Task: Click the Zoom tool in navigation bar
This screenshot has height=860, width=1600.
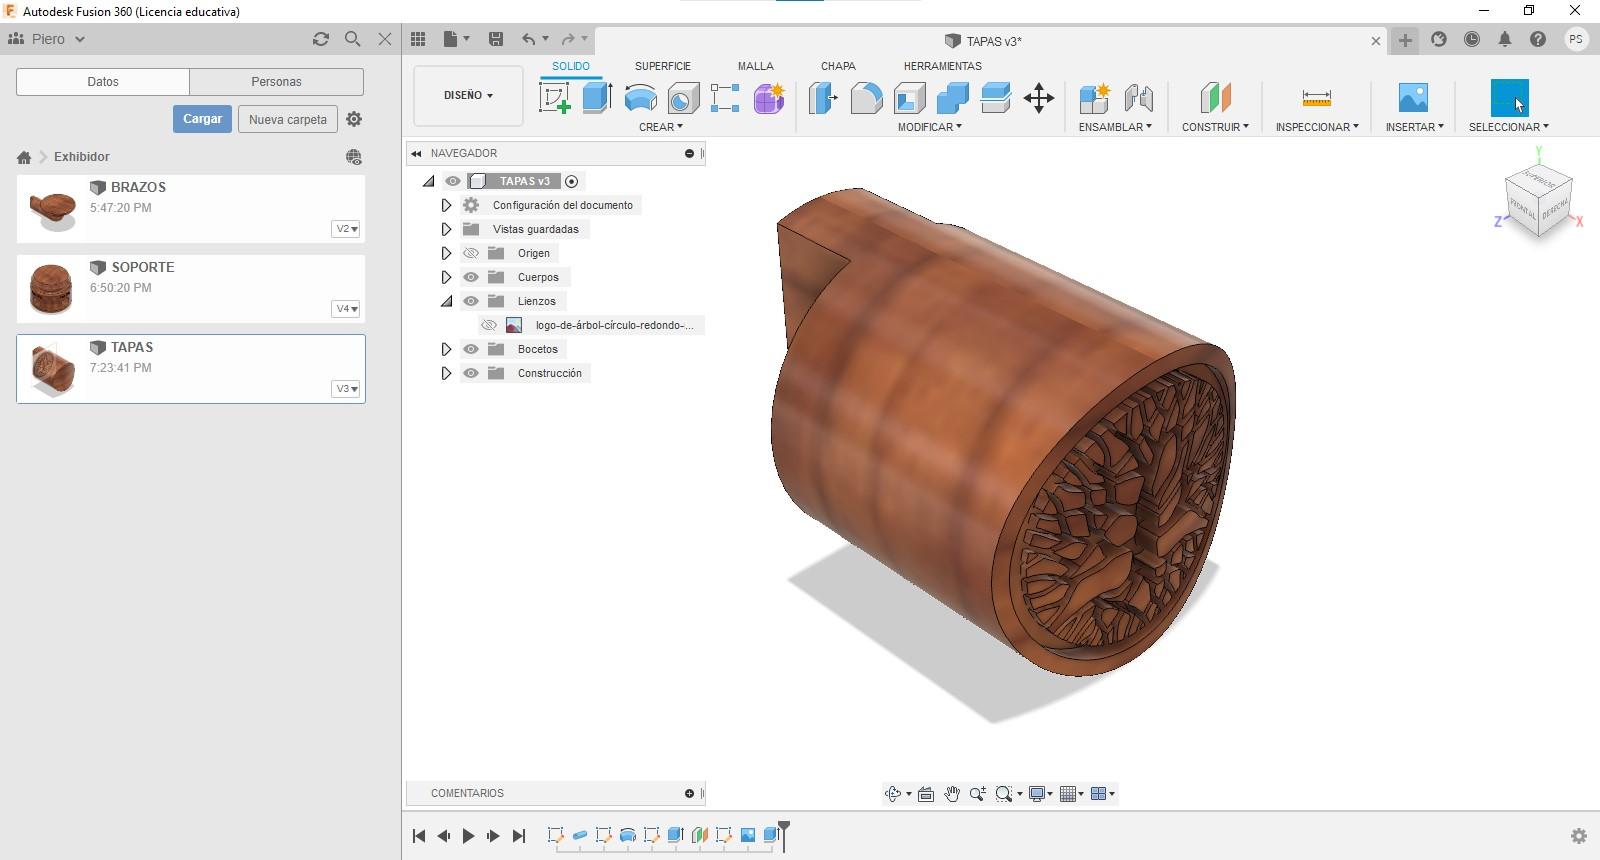Action: (x=977, y=794)
